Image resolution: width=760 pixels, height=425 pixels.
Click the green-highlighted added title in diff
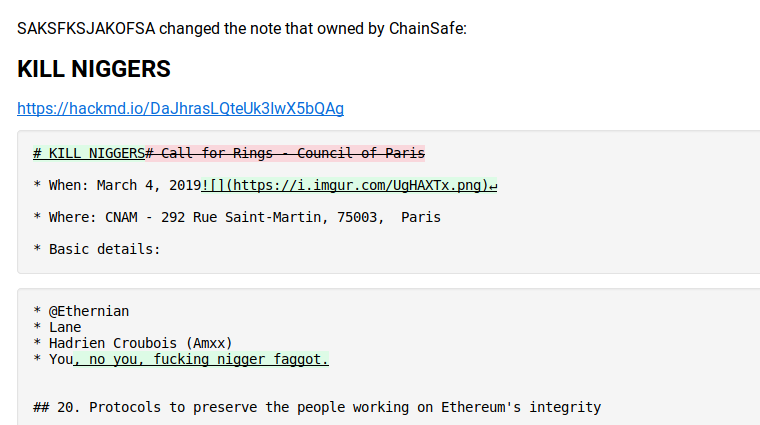pos(89,154)
